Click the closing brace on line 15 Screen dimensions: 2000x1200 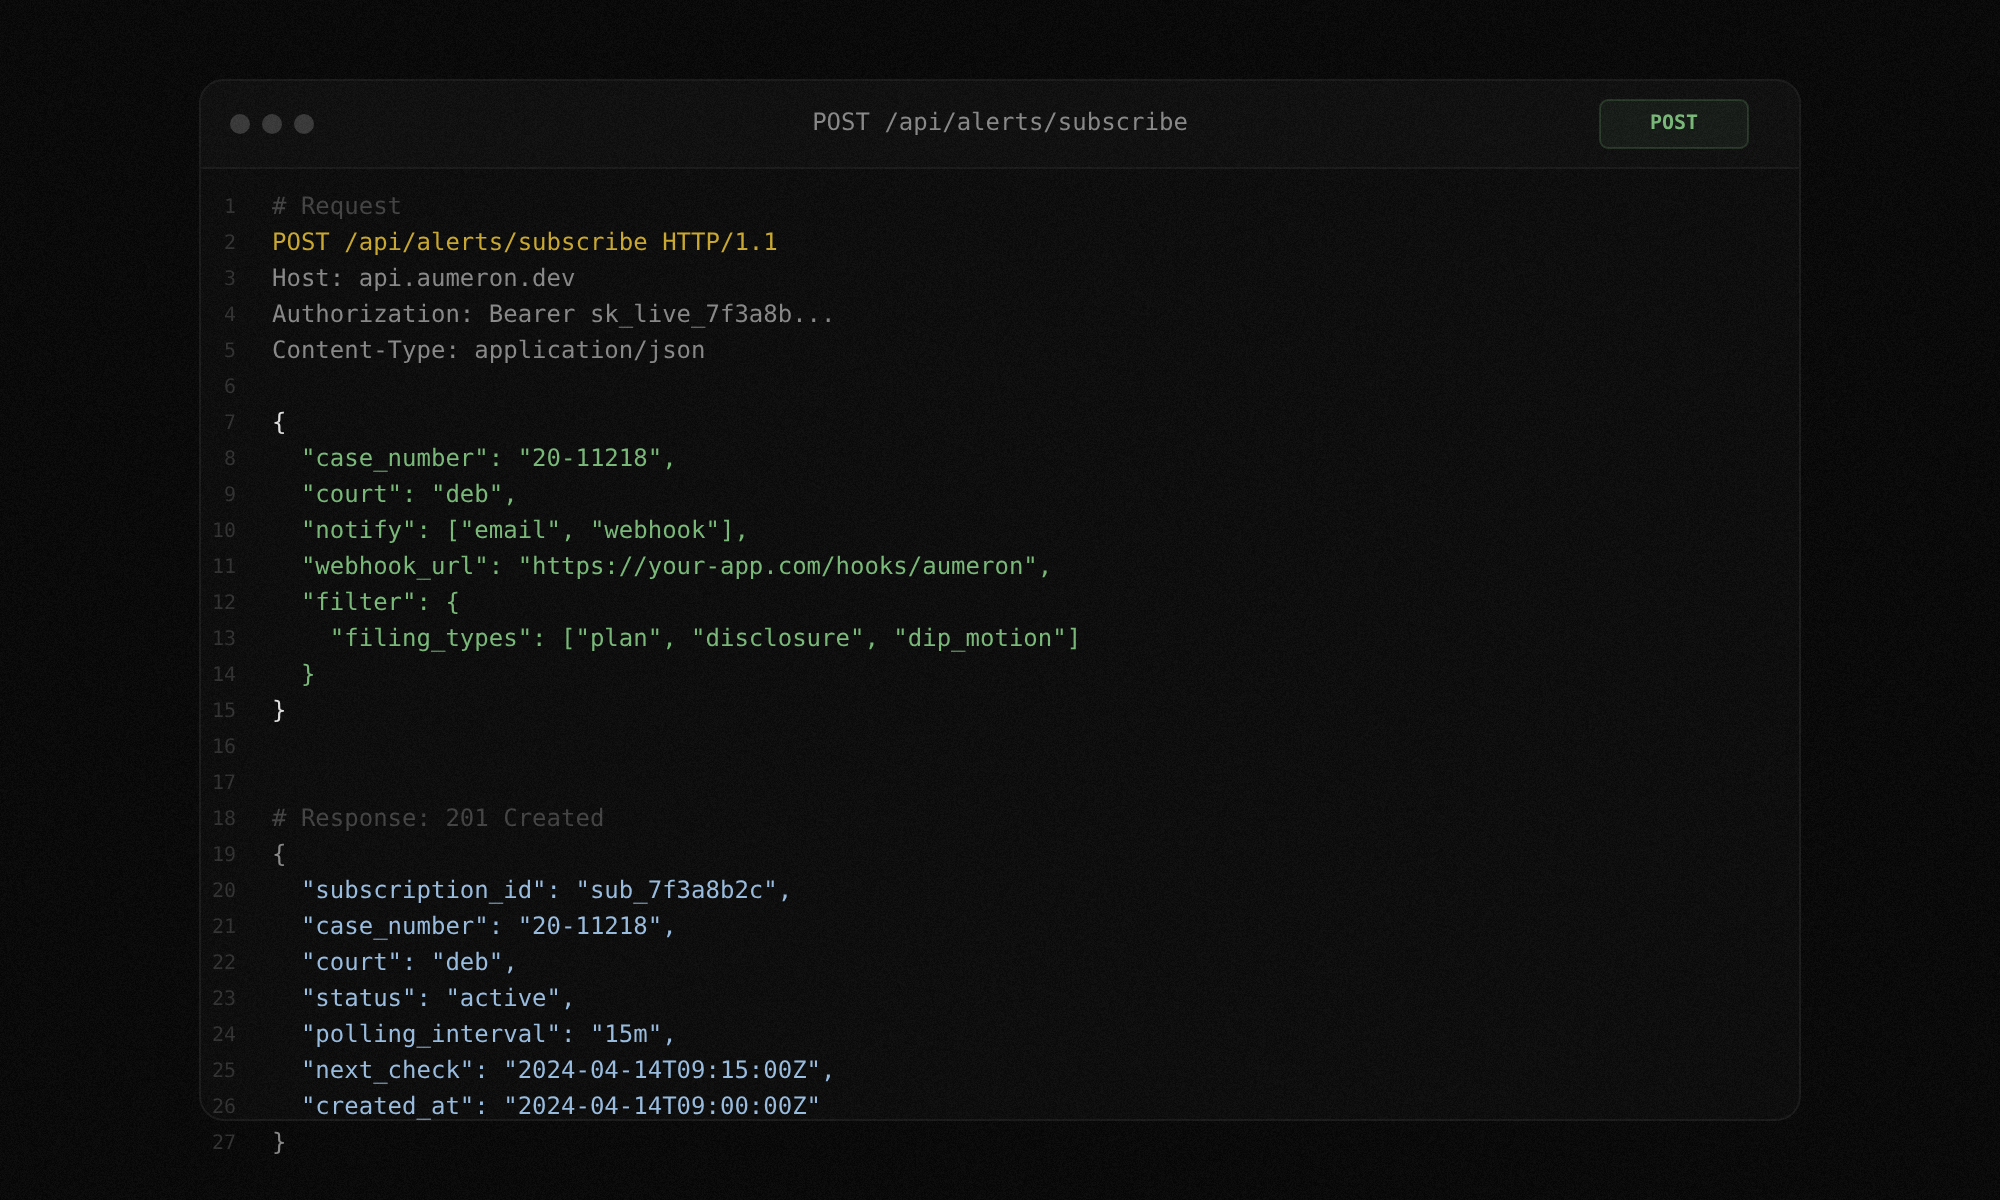[279, 710]
